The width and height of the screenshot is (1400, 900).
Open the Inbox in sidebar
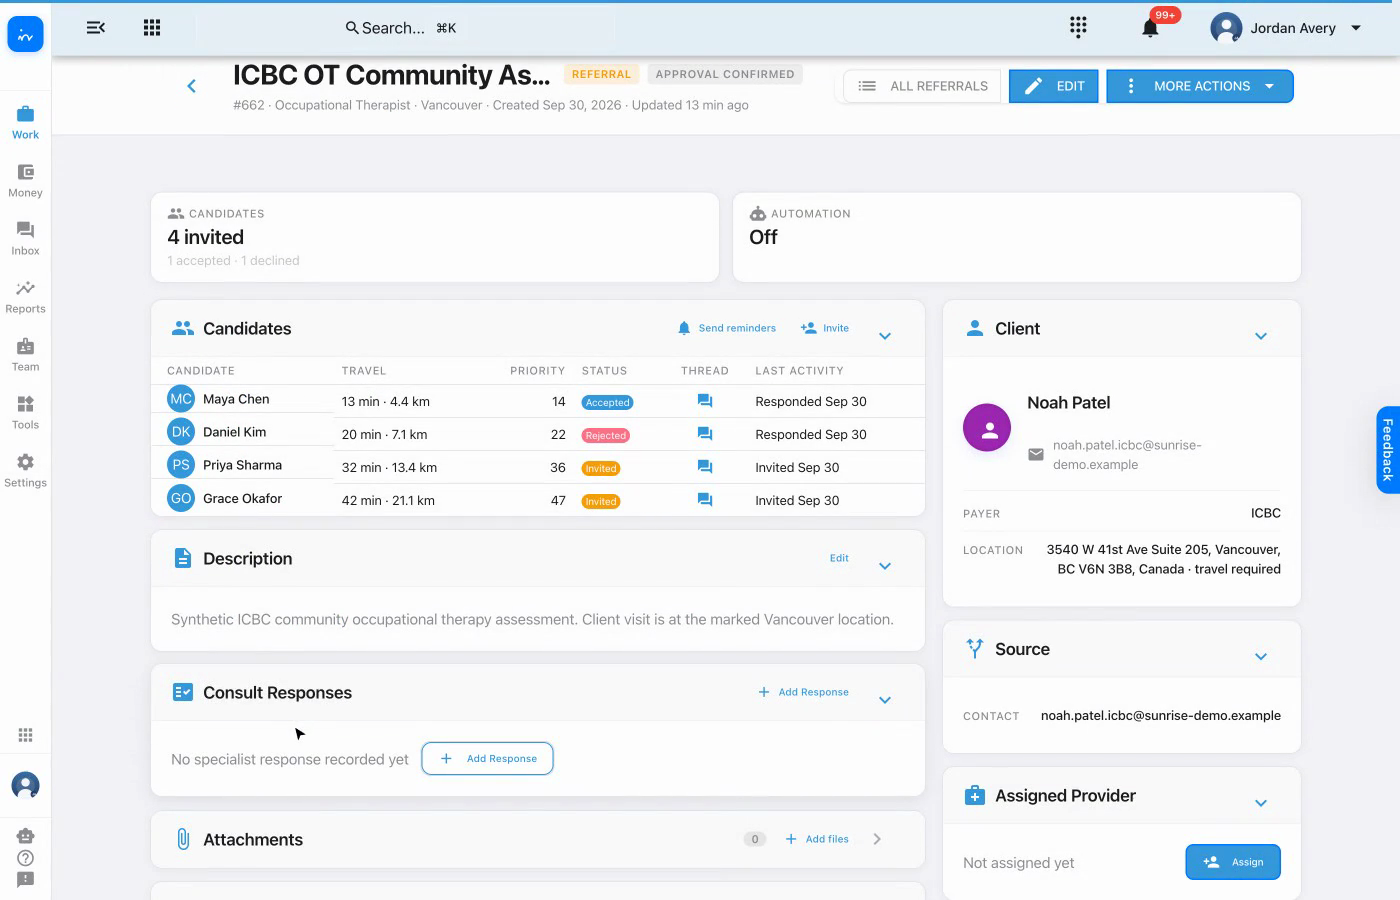[25, 239]
